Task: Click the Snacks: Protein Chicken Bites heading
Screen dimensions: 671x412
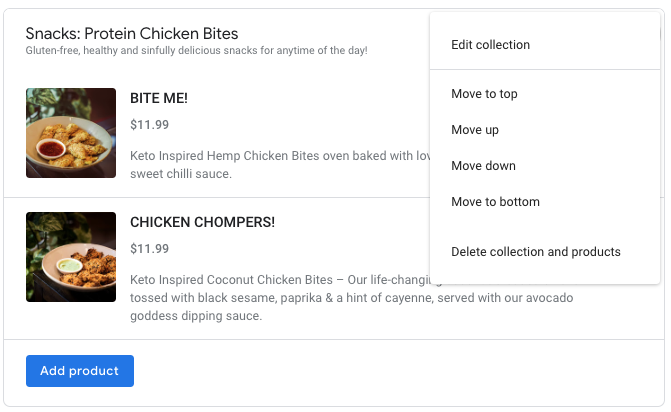Action: click(132, 34)
